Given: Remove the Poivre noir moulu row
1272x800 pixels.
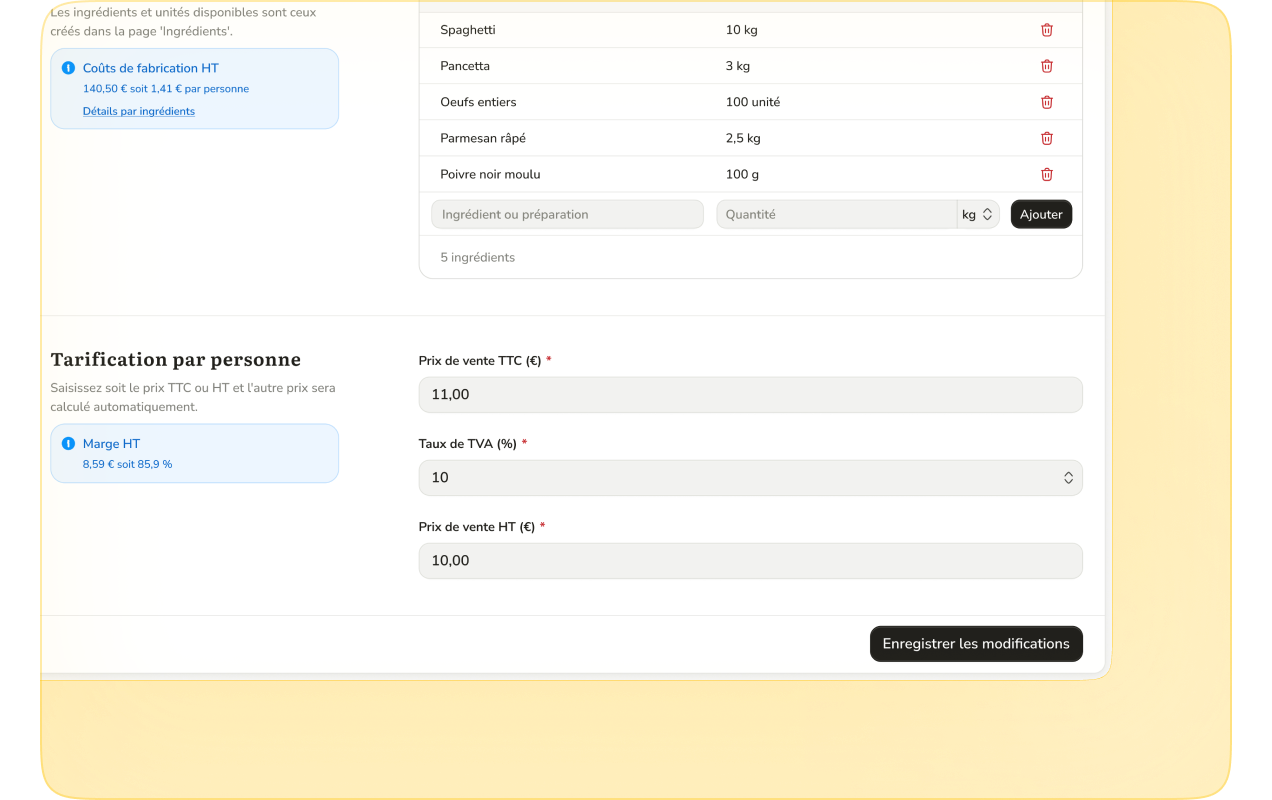Looking at the screenshot, I should tap(1046, 174).
